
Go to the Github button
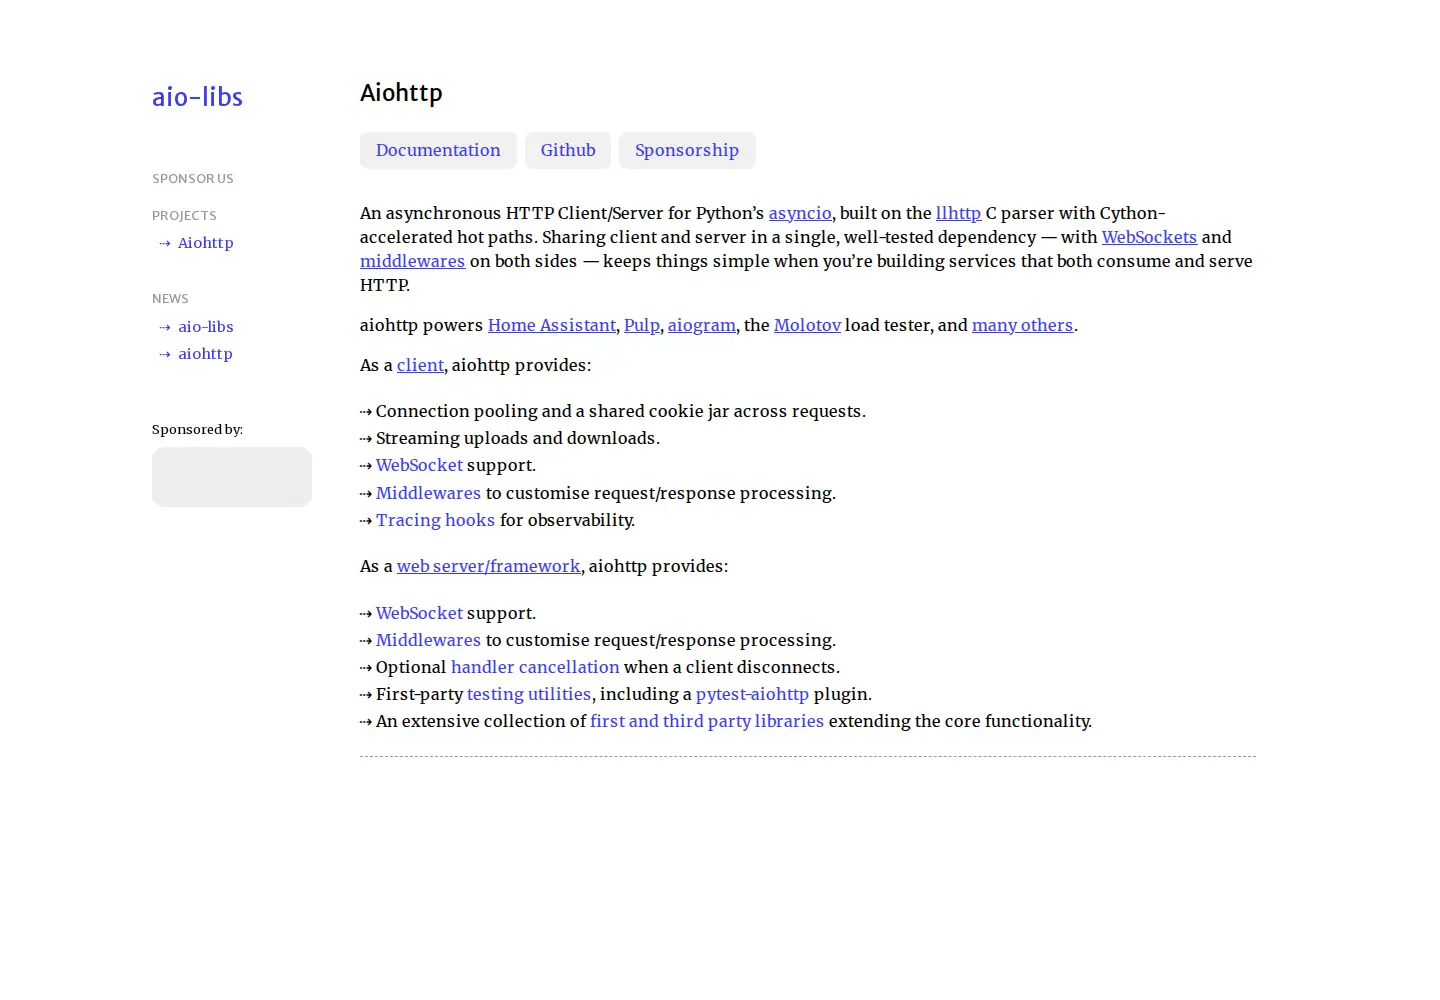[568, 150]
